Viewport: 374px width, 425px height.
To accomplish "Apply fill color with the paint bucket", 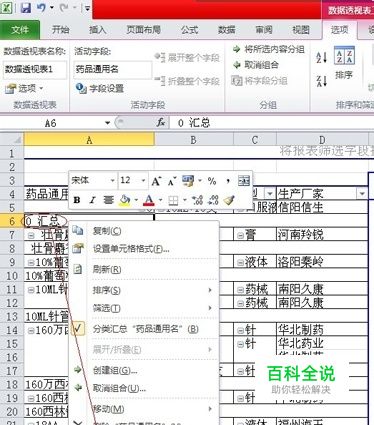I will [x=125, y=200].
